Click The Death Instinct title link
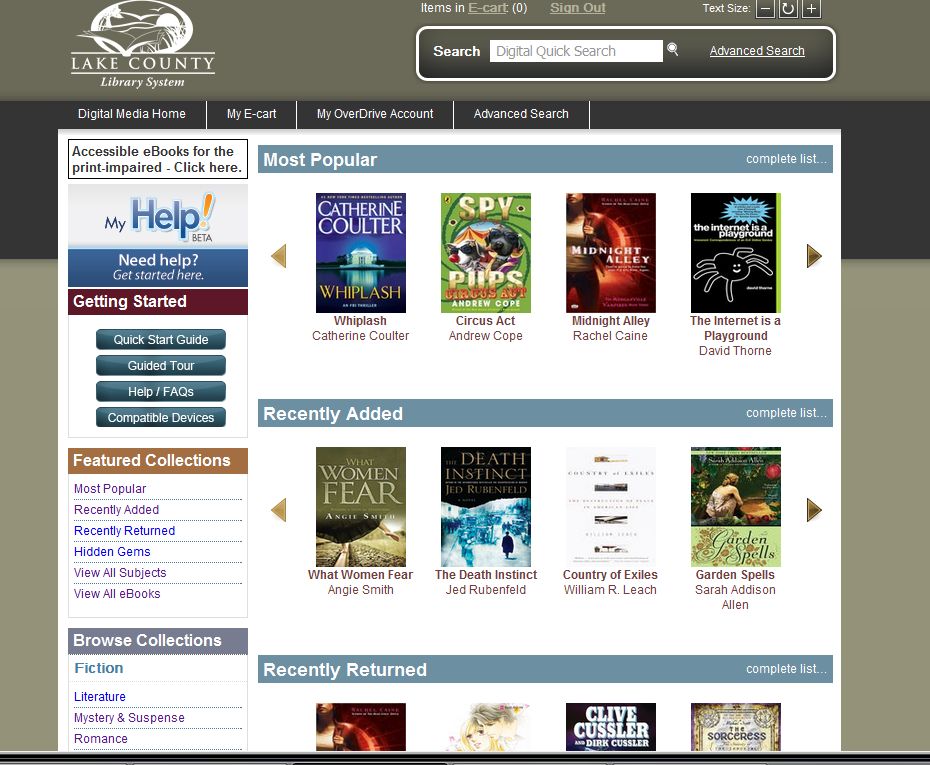930x765 pixels. point(486,575)
